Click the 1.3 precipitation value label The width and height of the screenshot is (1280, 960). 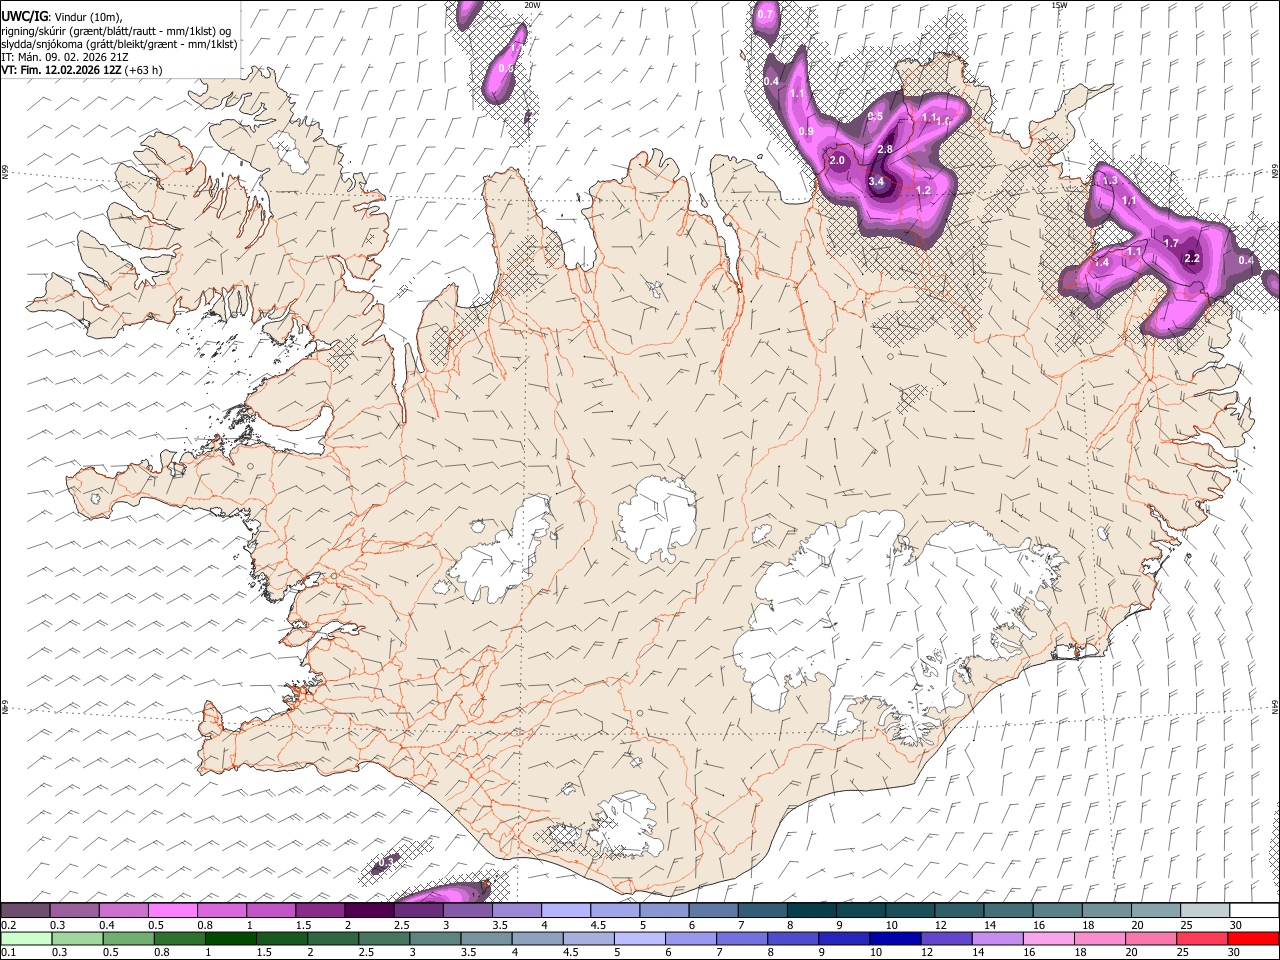pos(1109,181)
